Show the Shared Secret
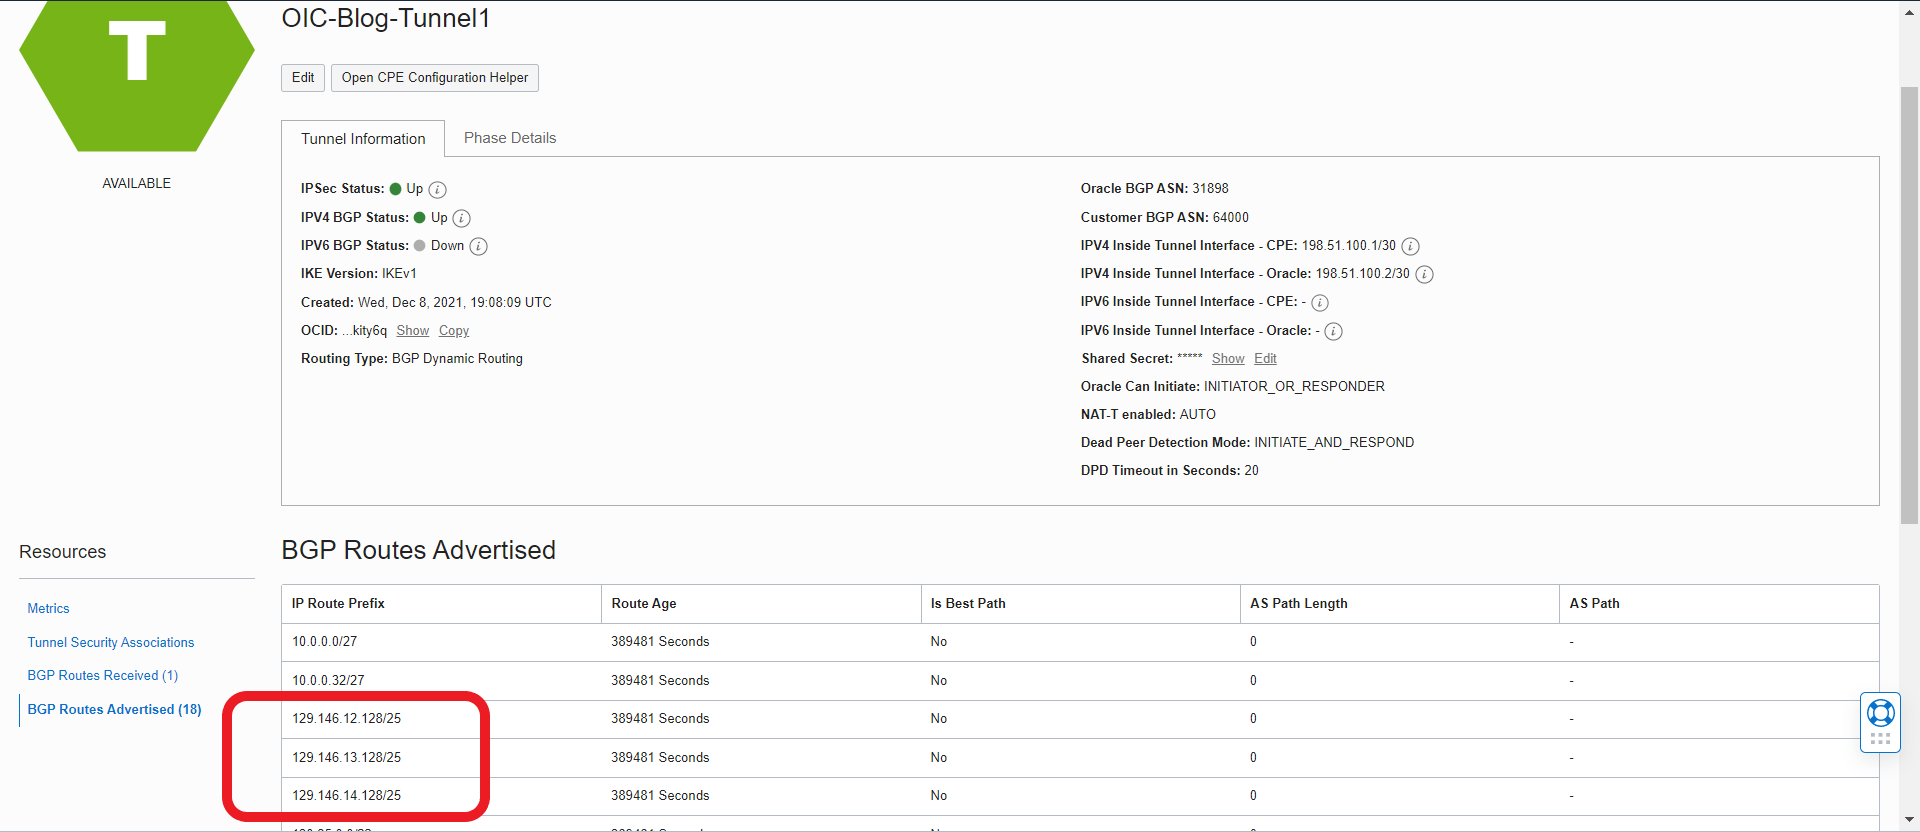Screen dimensions: 1920x832 pos(1228,359)
